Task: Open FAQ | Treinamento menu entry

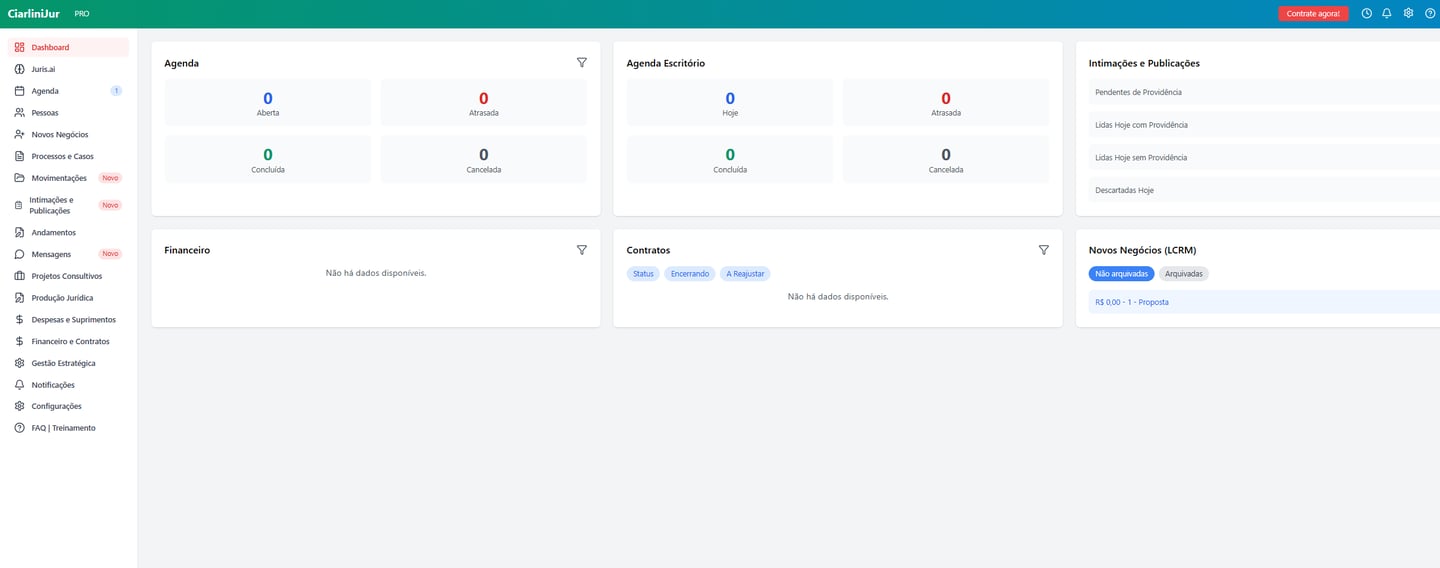Action: click(x=69, y=428)
